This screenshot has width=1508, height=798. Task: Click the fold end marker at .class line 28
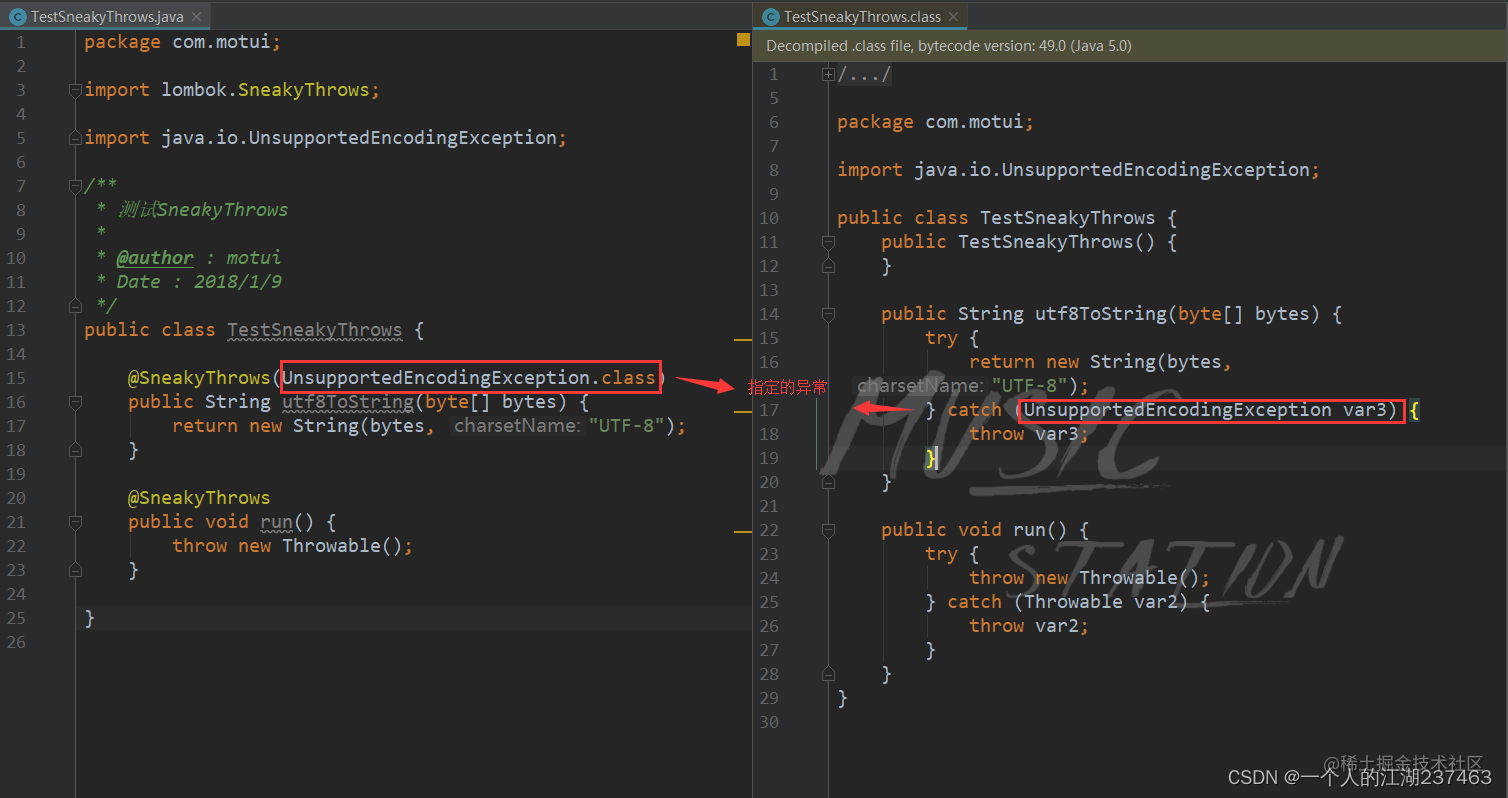tap(828, 674)
